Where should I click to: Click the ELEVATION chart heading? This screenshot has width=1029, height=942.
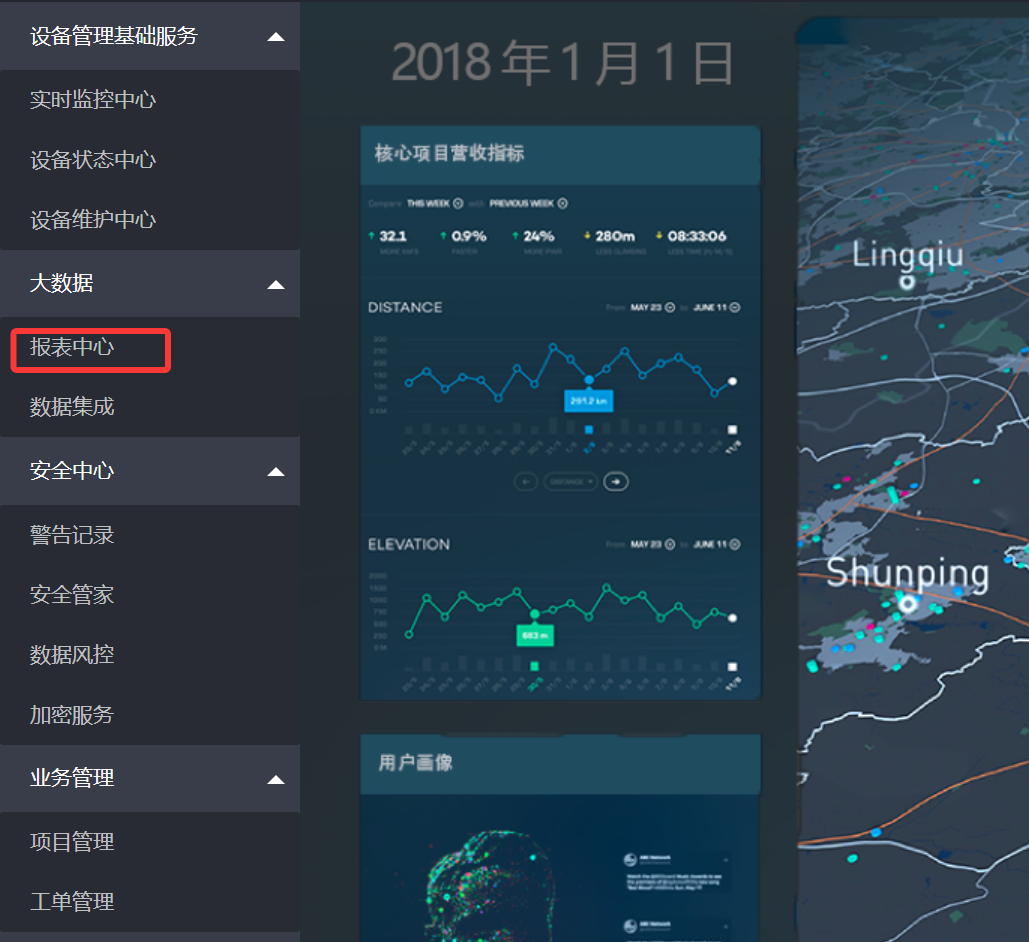[409, 544]
